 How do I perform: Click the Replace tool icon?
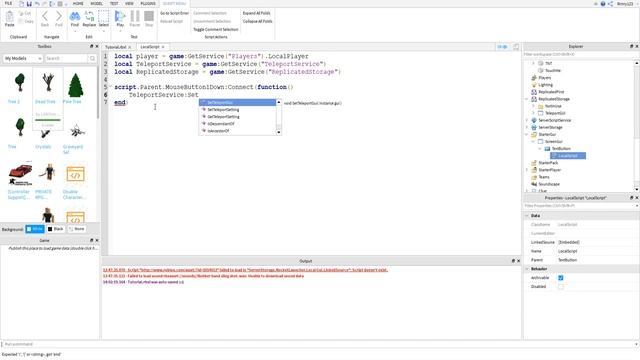pos(89,16)
